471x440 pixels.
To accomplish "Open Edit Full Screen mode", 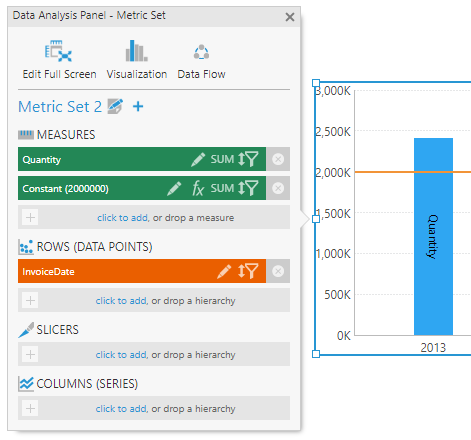I will coord(59,60).
